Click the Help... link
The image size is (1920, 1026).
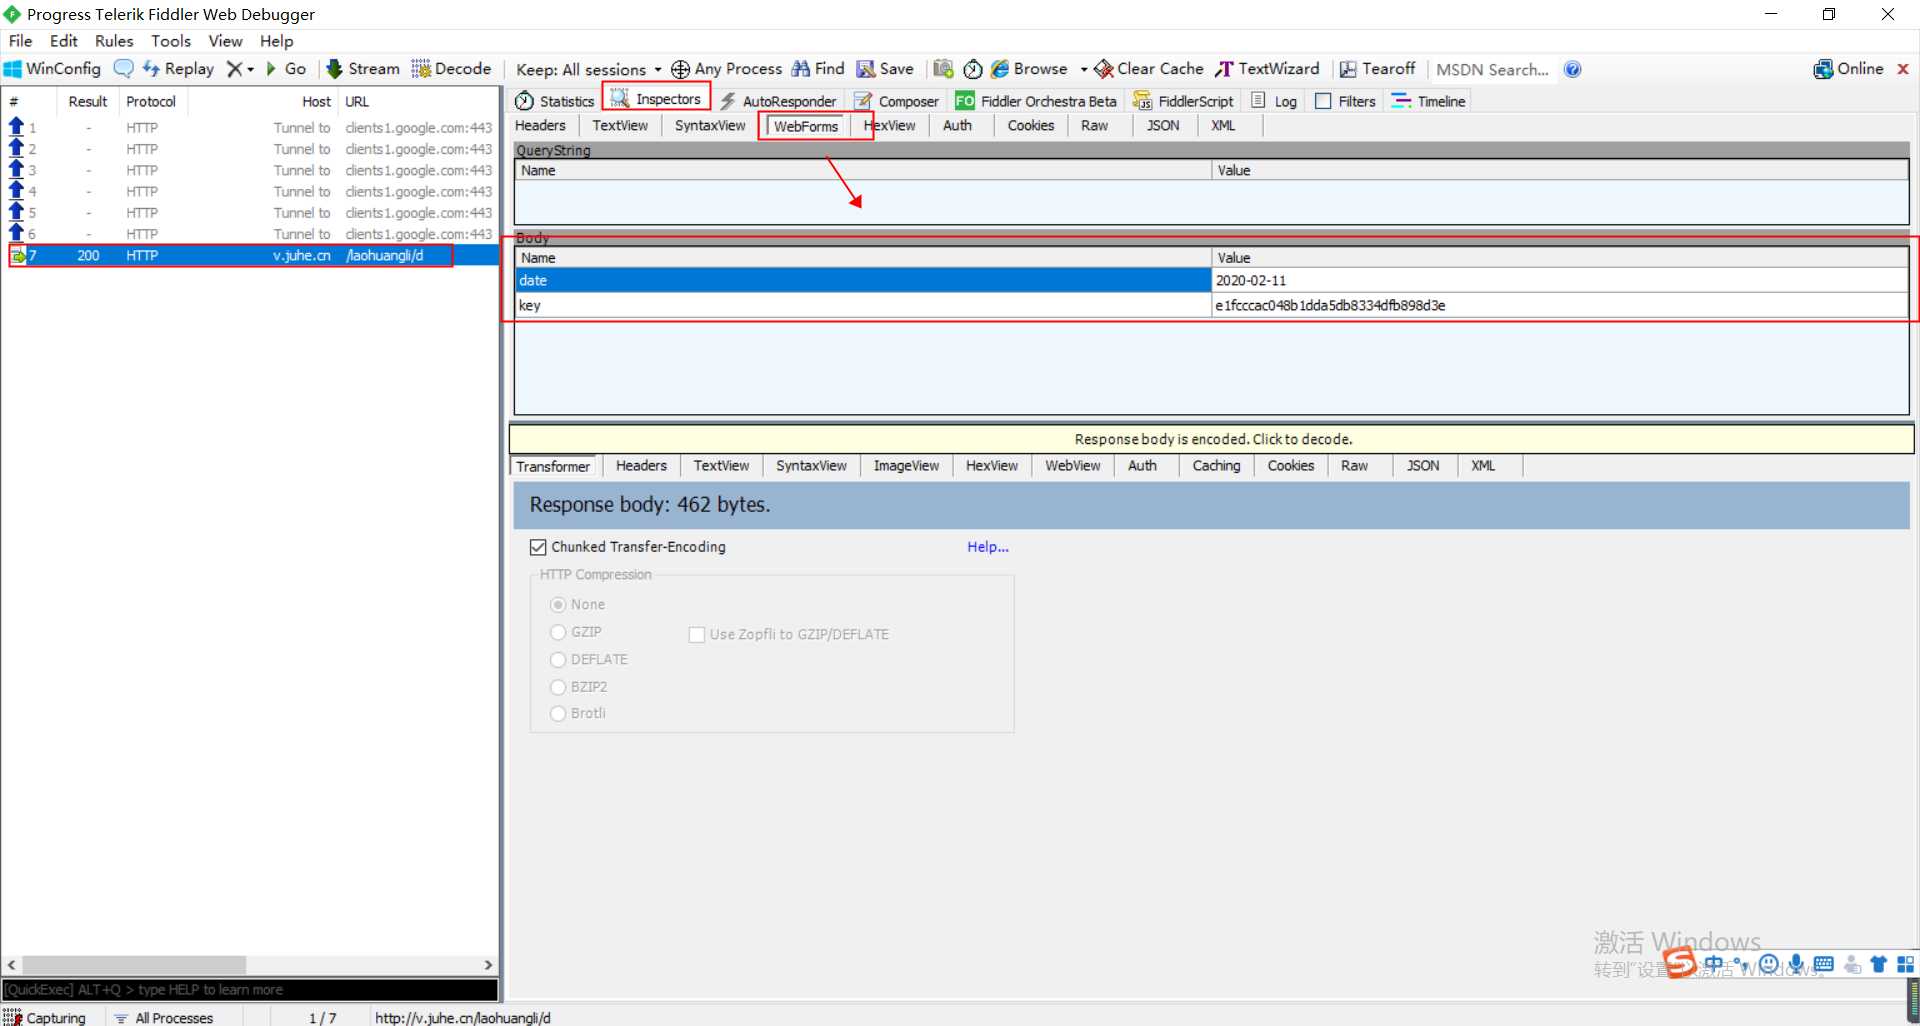(988, 547)
